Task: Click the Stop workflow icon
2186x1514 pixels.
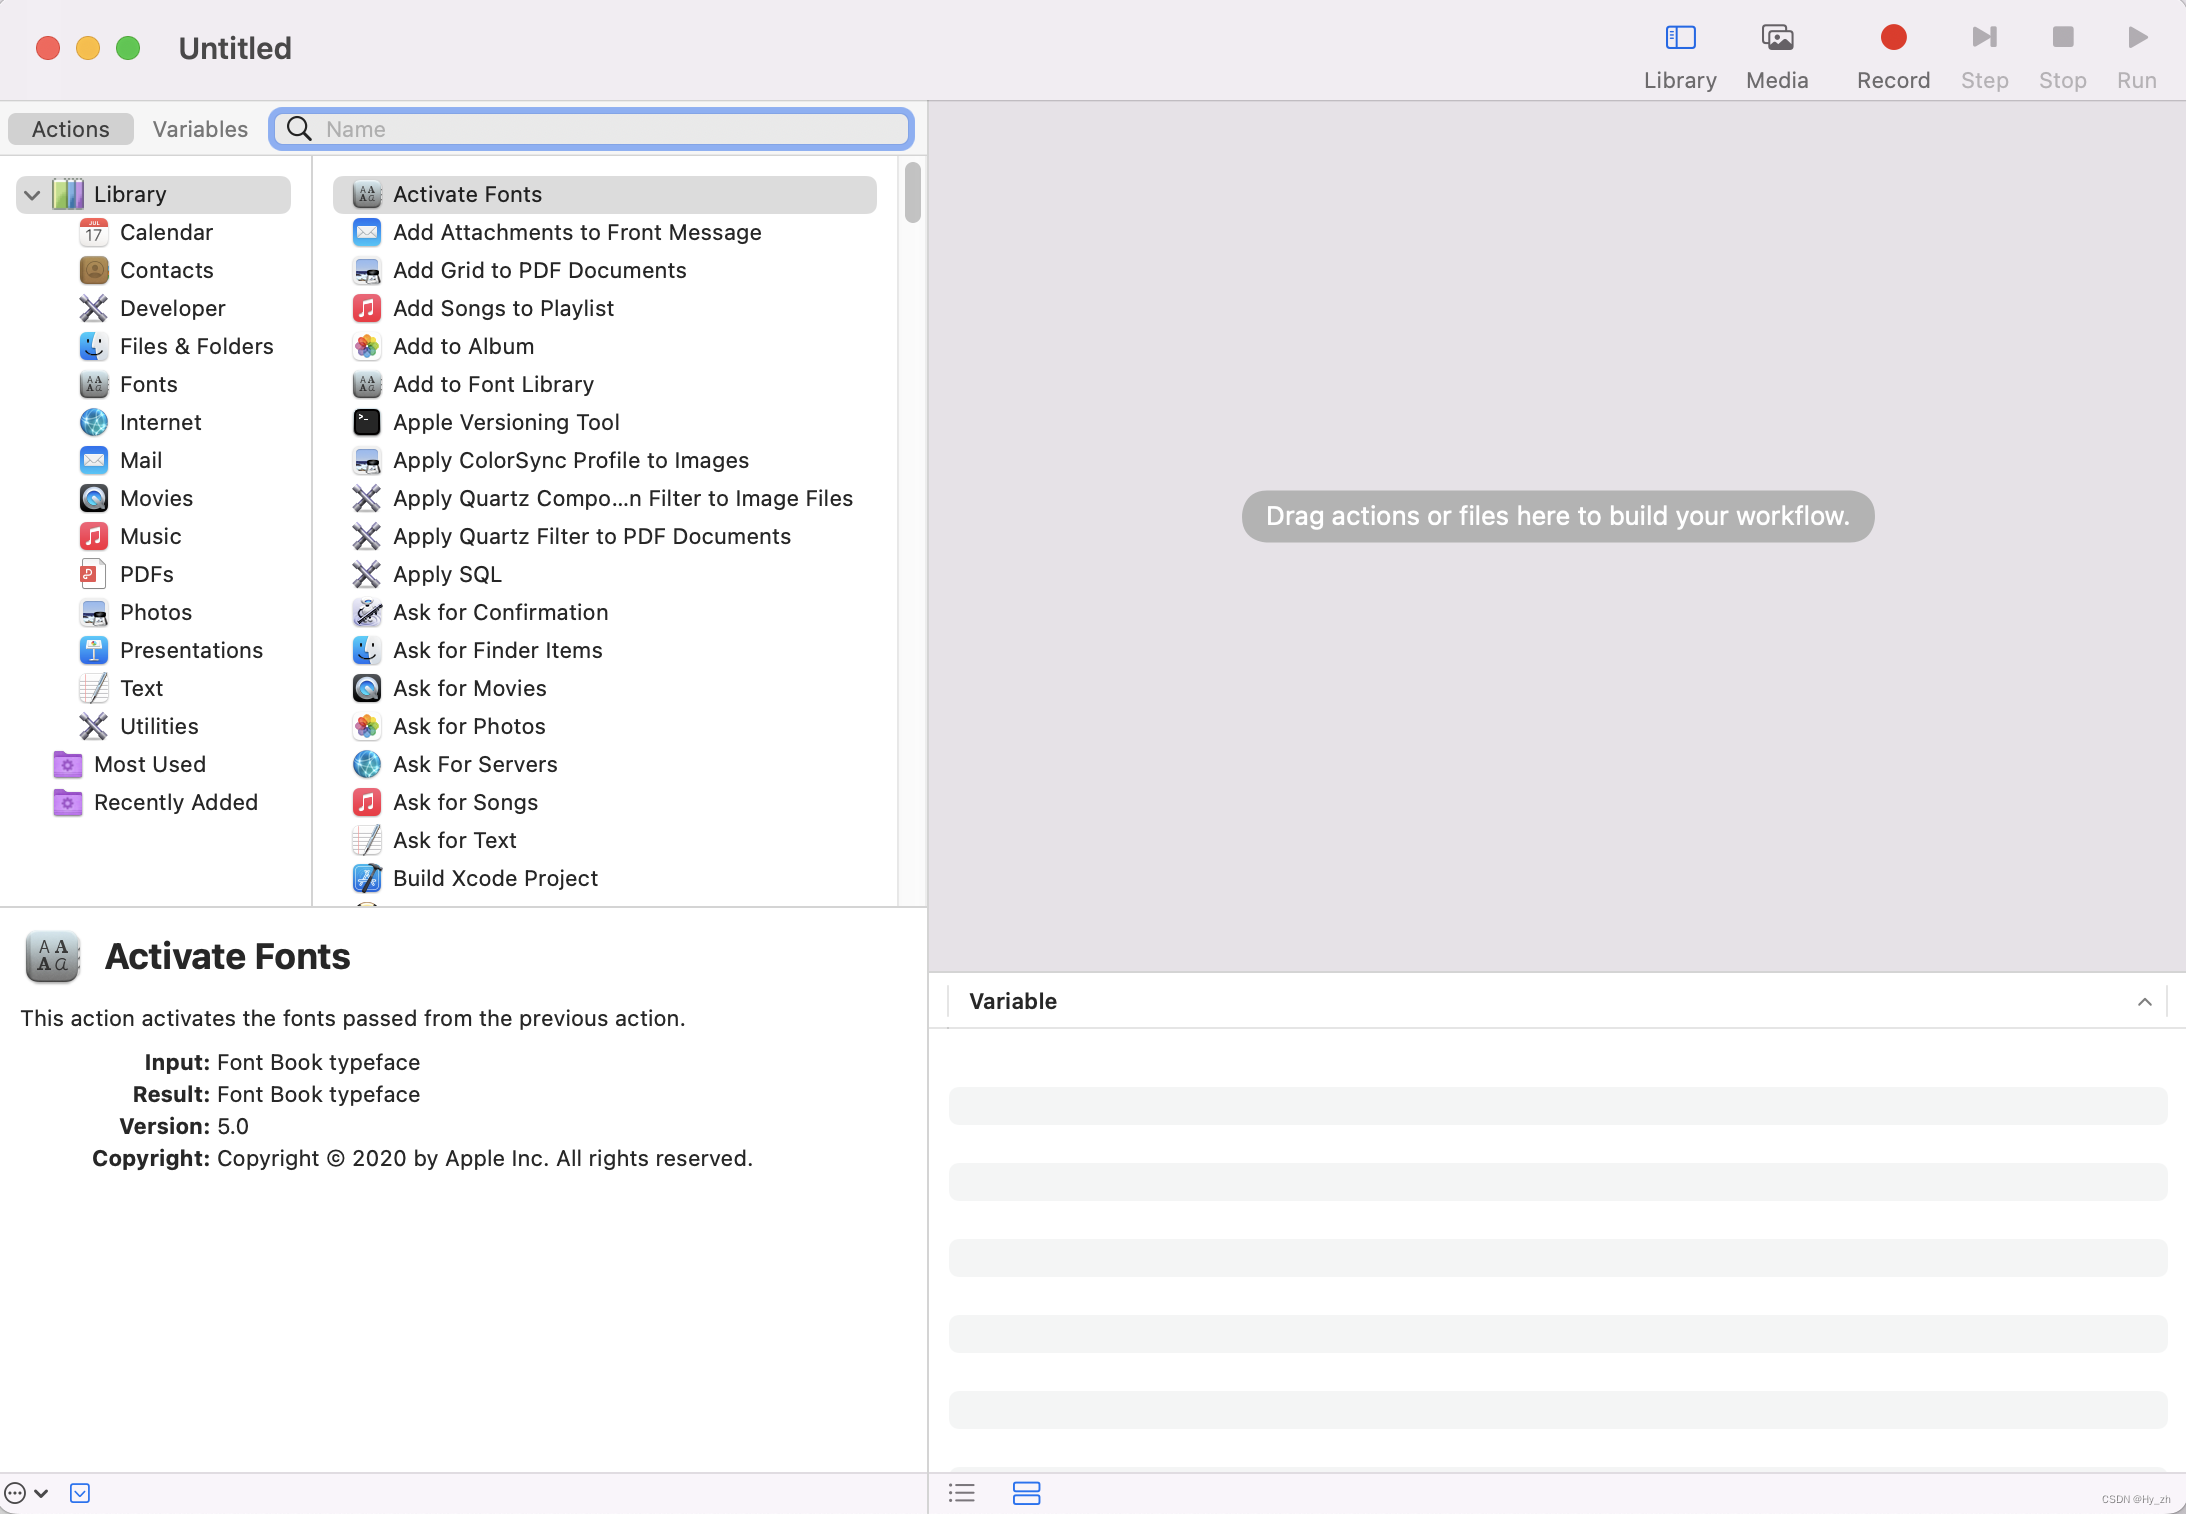Action: point(2062,38)
